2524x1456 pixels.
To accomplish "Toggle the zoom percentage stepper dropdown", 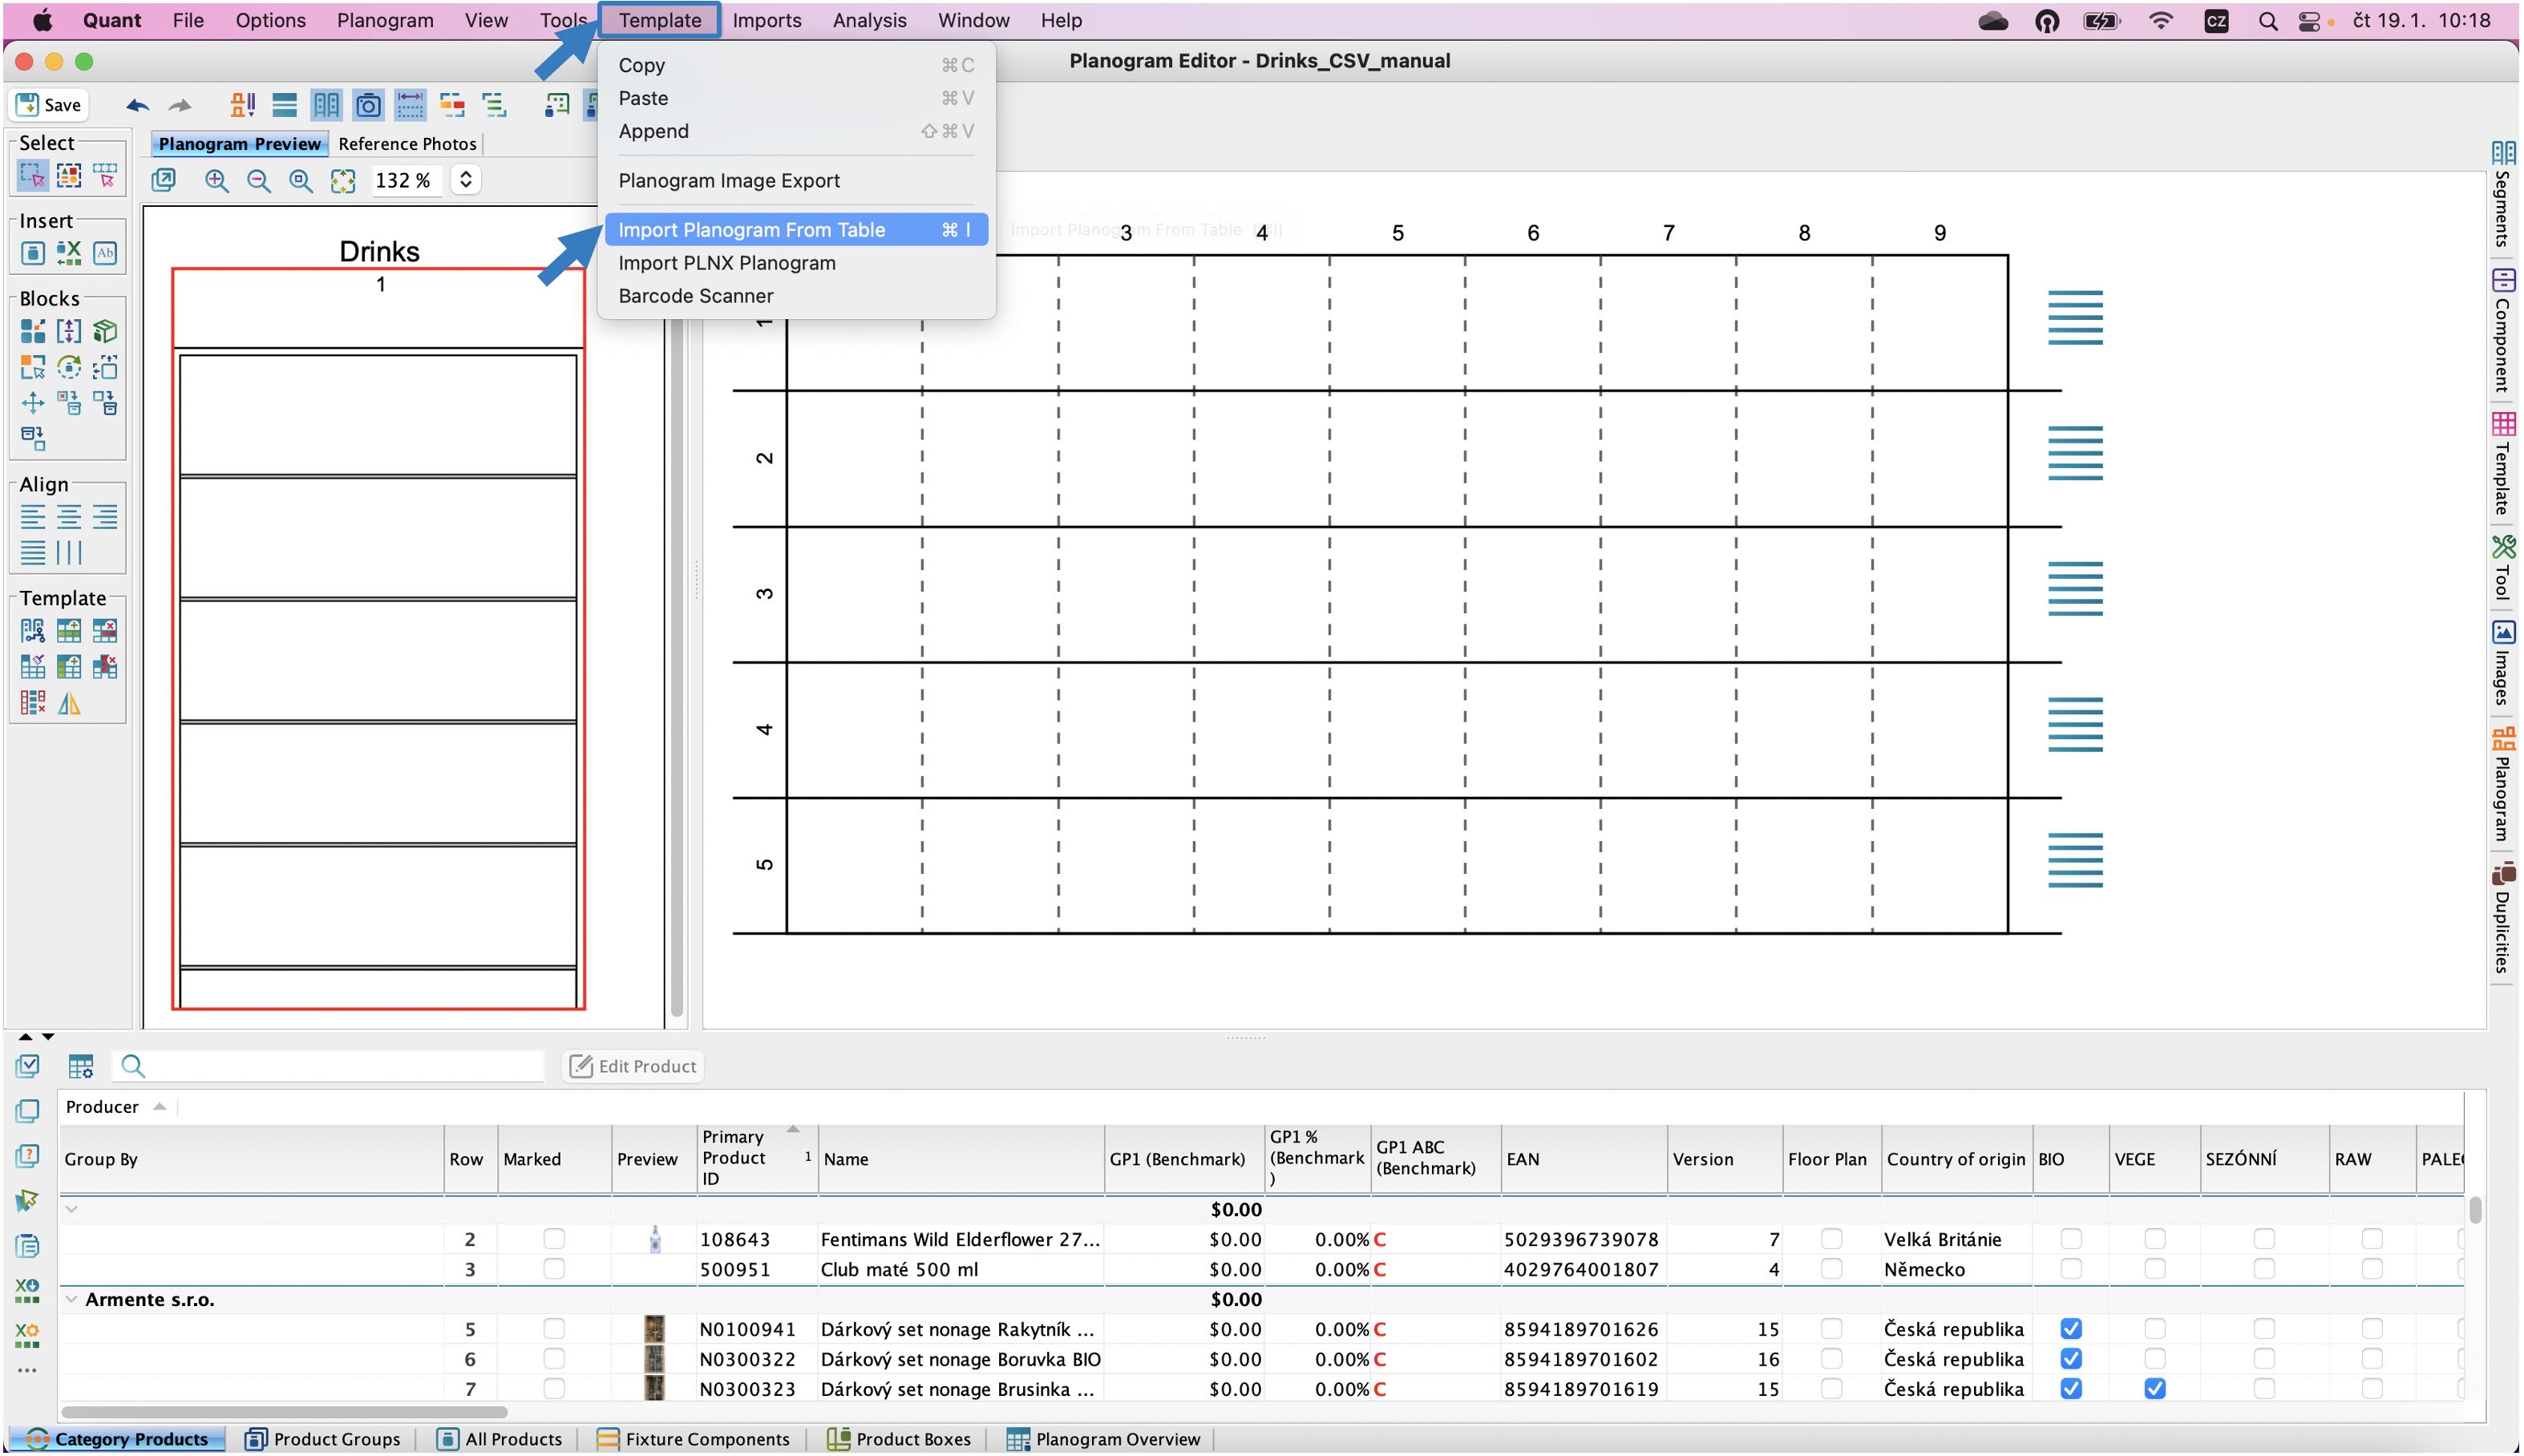I will pyautogui.click(x=465, y=180).
